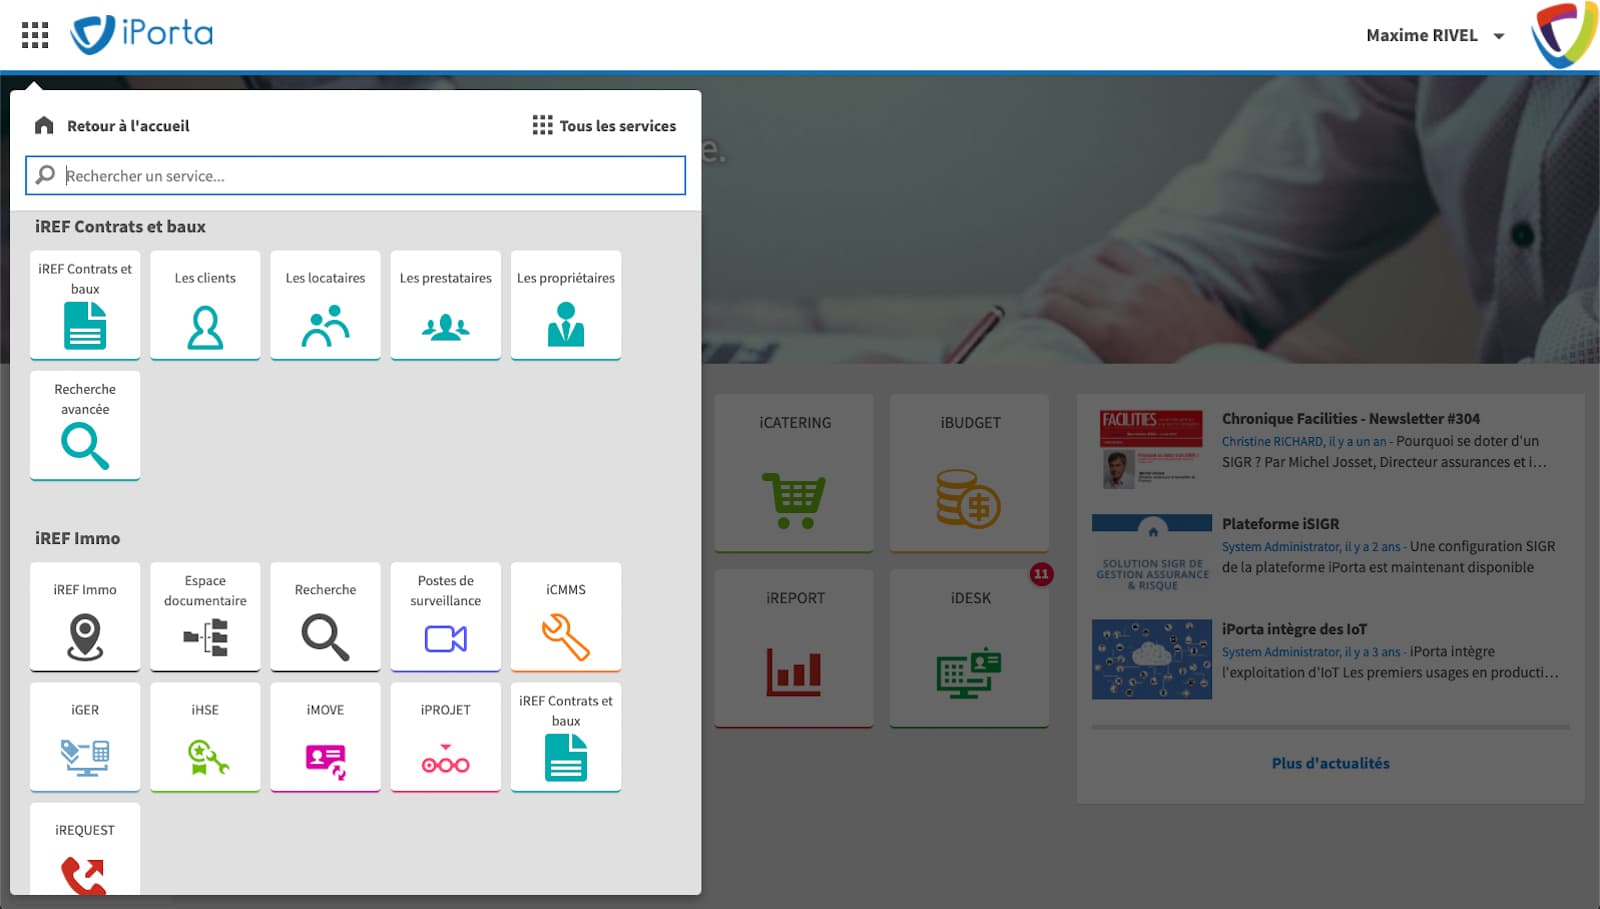1600x909 pixels.
Task: Open the iPorta intègre des IoT headline
Action: point(1294,629)
